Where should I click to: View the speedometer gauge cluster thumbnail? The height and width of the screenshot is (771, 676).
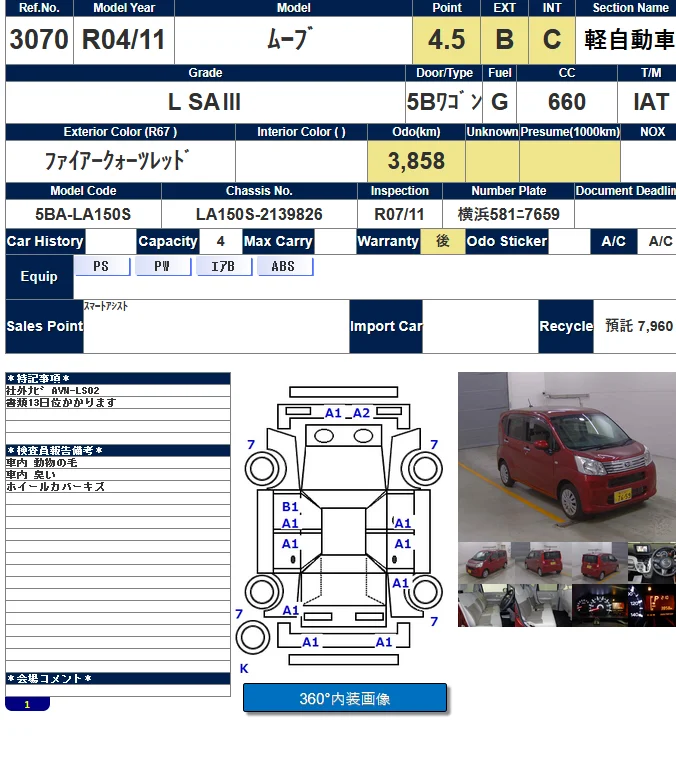pos(599,606)
